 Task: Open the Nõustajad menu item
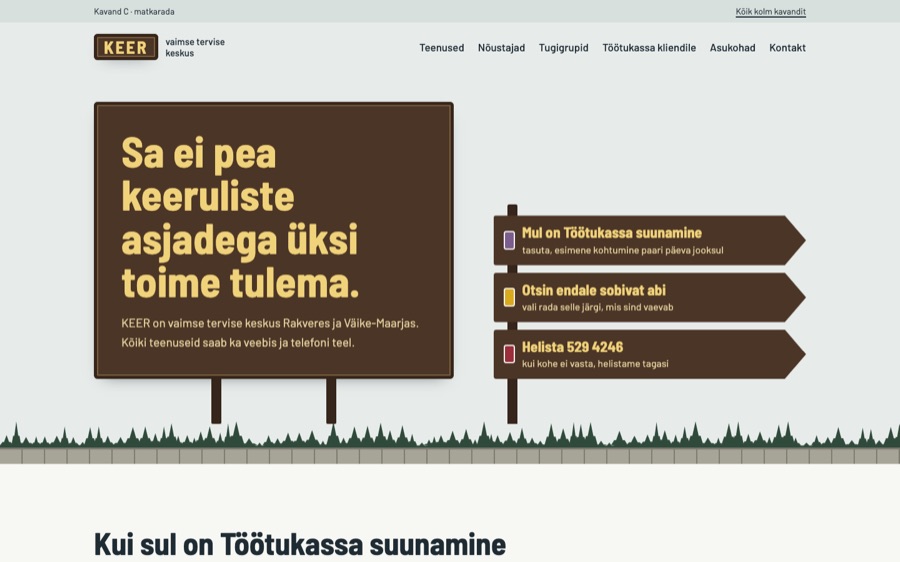[501, 48]
